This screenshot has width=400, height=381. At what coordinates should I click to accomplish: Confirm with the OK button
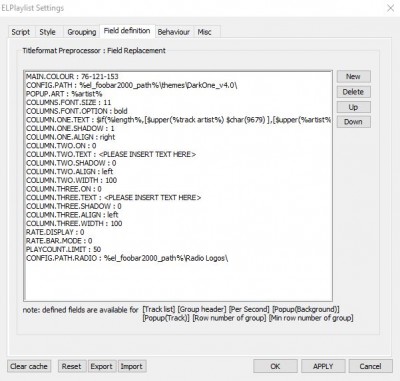click(x=275, y=366)
